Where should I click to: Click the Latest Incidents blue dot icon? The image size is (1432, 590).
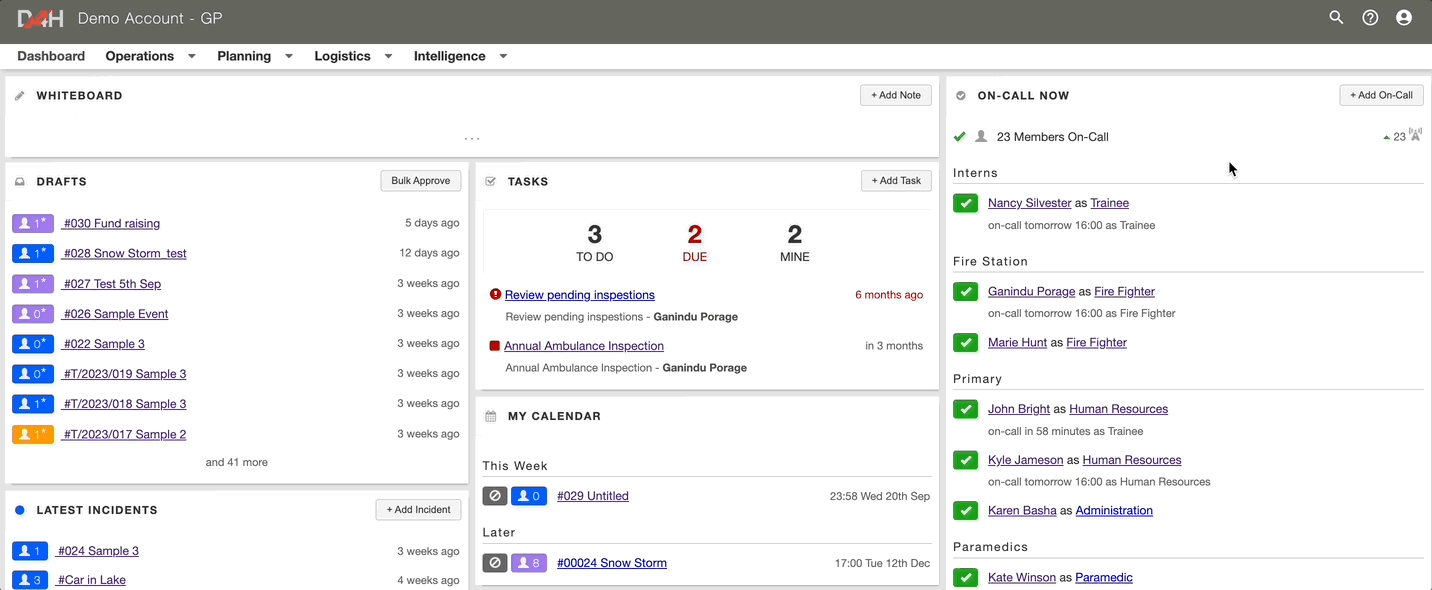point(20,510)
